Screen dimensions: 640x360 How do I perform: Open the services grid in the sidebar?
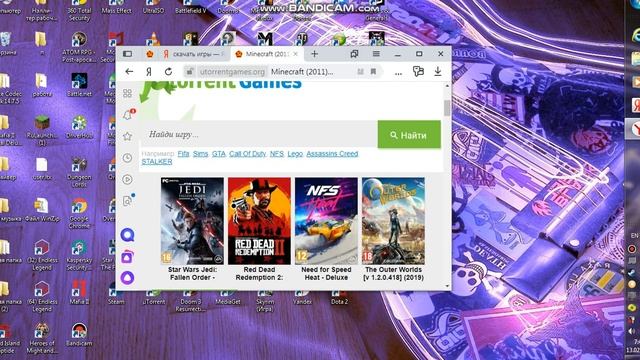pos(127,93)
